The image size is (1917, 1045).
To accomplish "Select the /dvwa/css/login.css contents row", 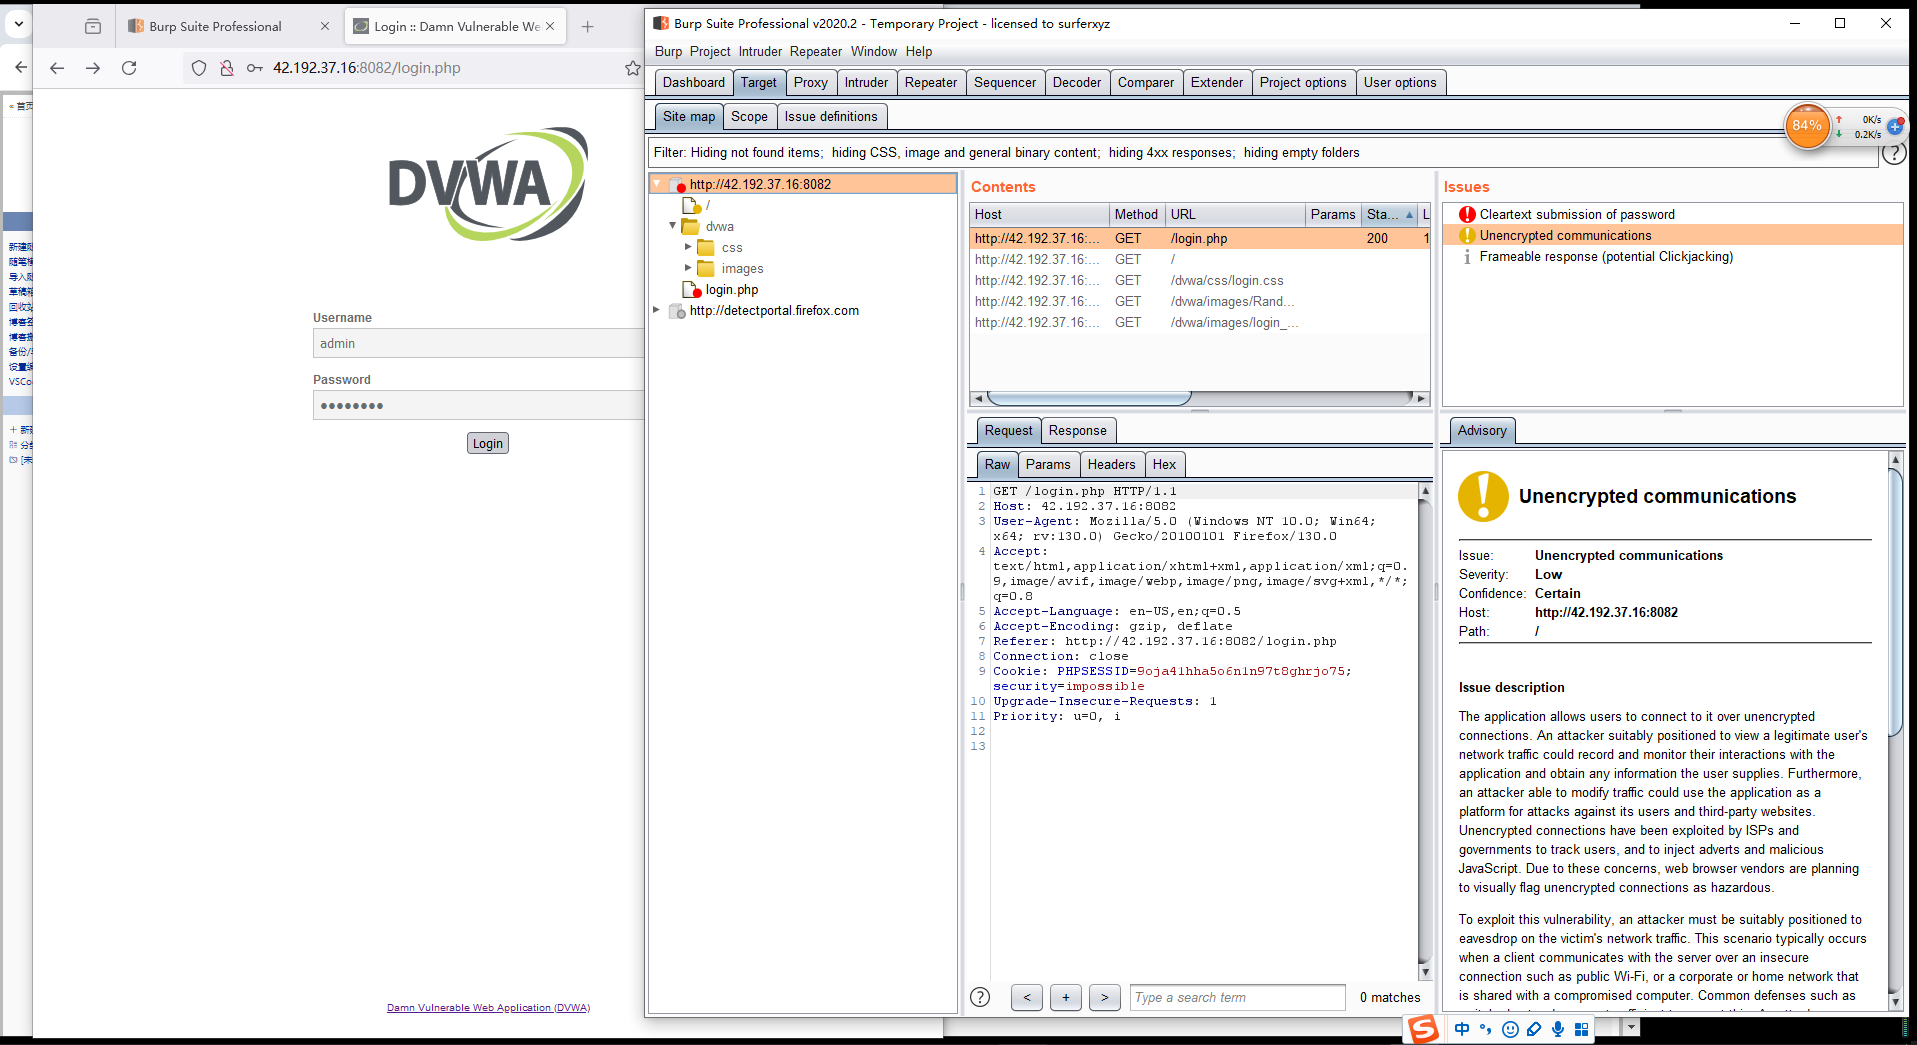I will pos(1200,281).
